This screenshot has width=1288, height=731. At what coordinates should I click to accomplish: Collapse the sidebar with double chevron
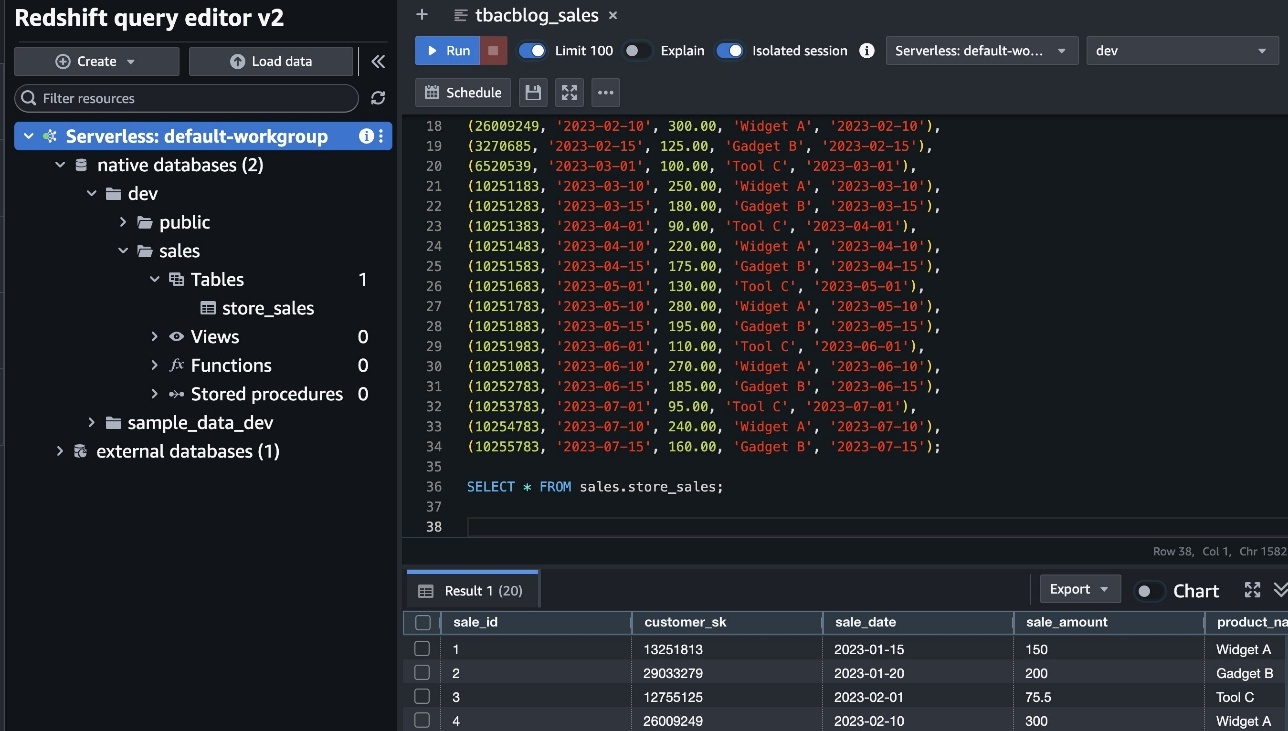click(x=378, y=61)
